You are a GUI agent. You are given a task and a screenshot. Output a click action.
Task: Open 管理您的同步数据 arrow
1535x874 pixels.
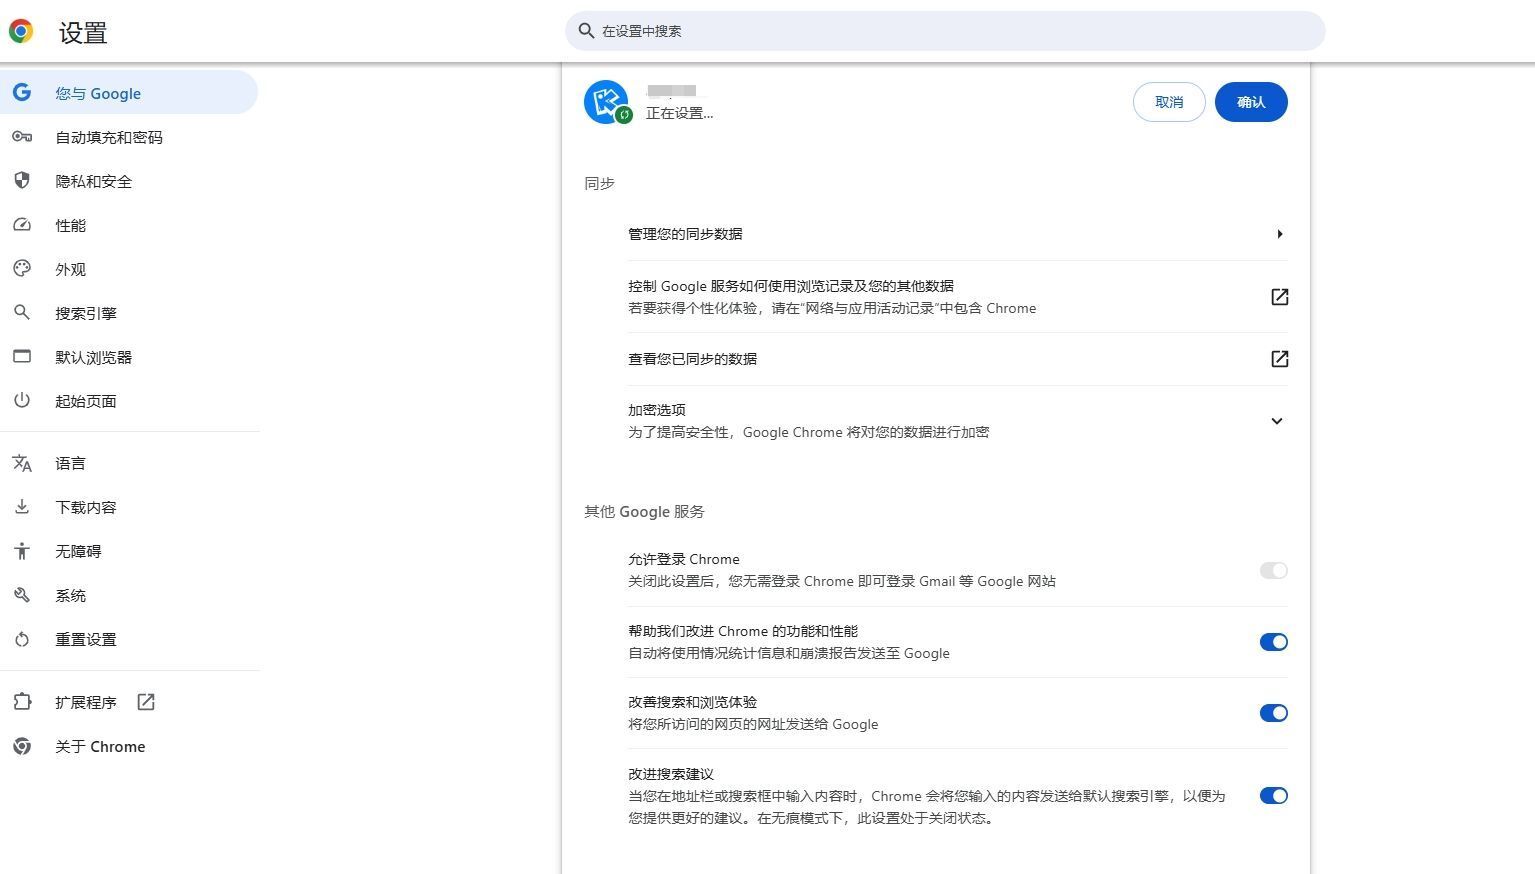(x=1279, y=234)
